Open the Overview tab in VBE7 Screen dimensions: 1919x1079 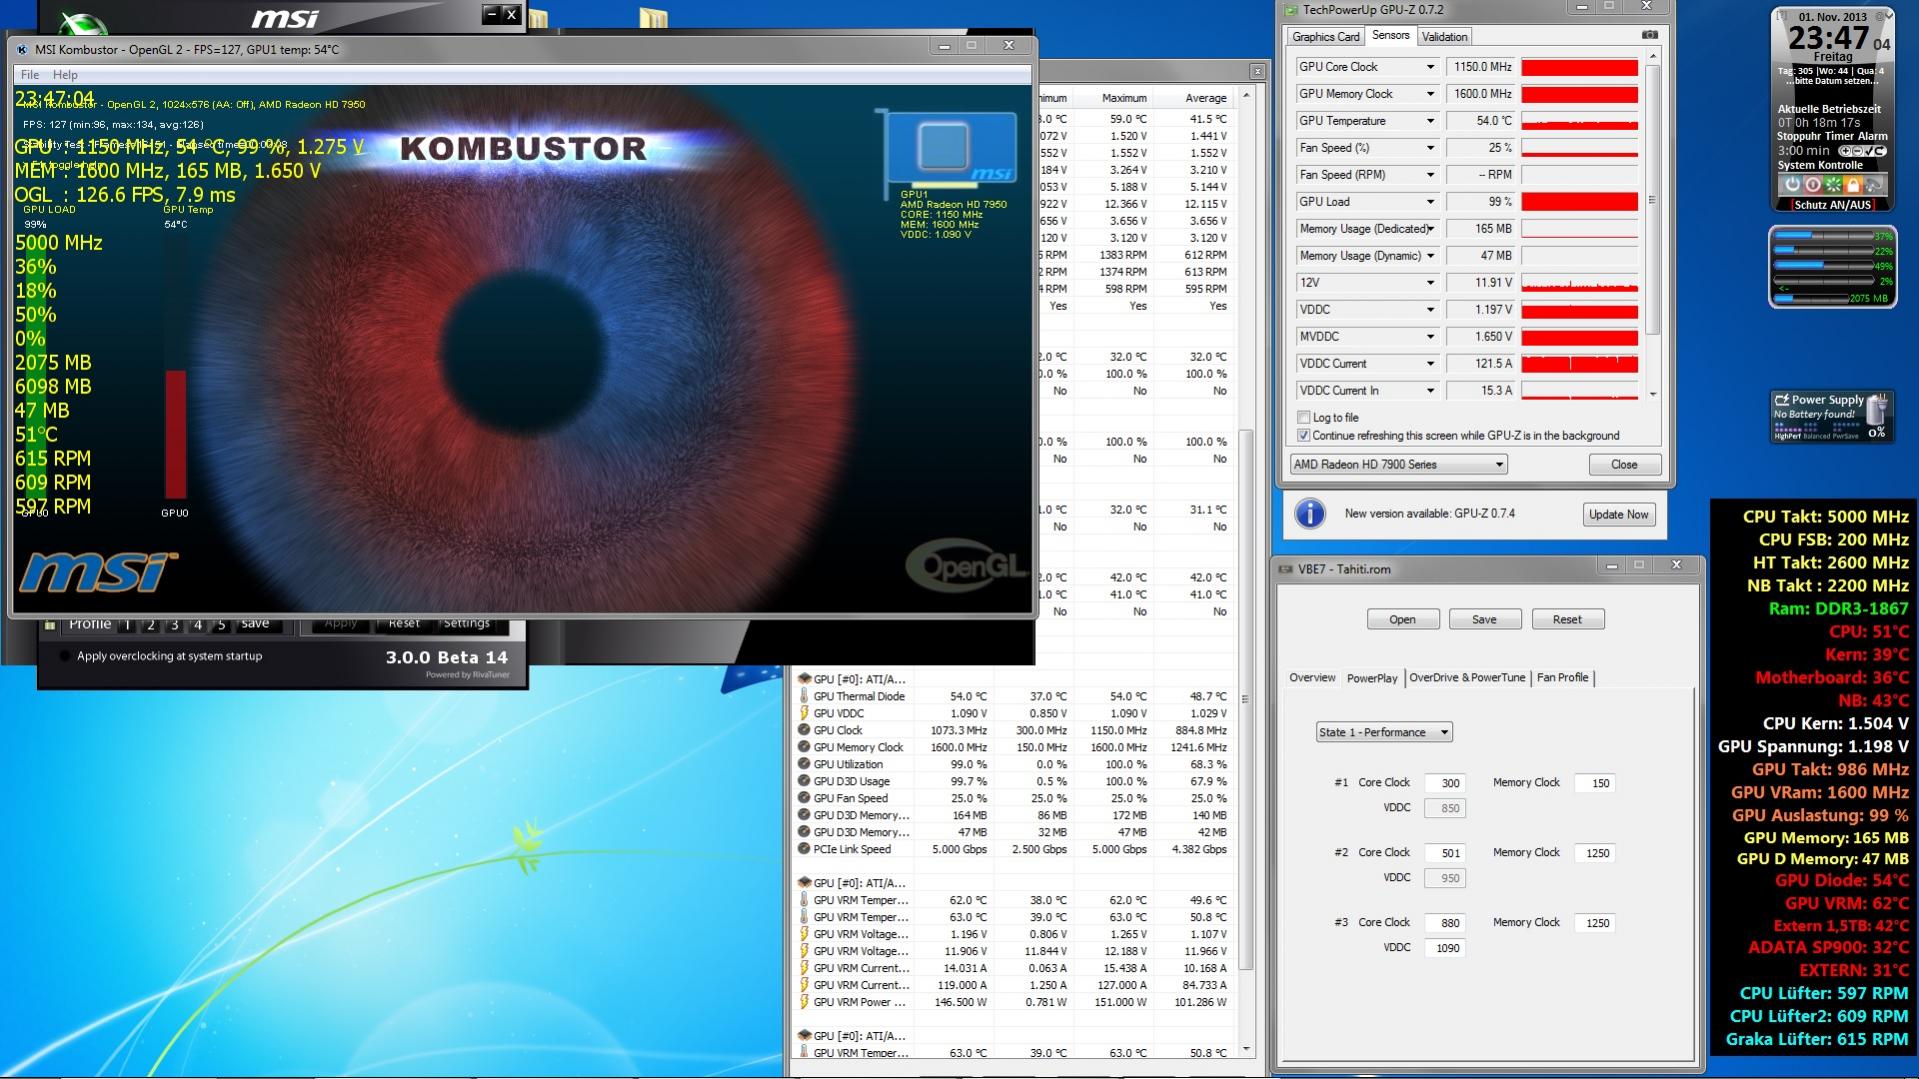1312,678
